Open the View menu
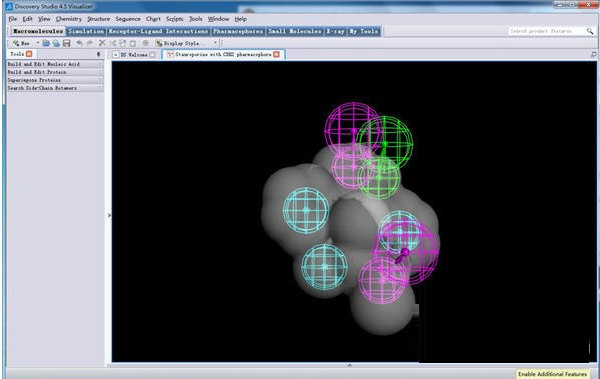The height and width of the screenshot is (379, 600). (44, 19)
